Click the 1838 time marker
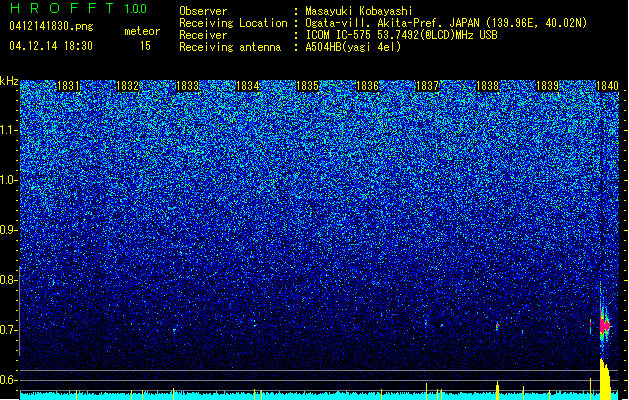 (487, 86)
